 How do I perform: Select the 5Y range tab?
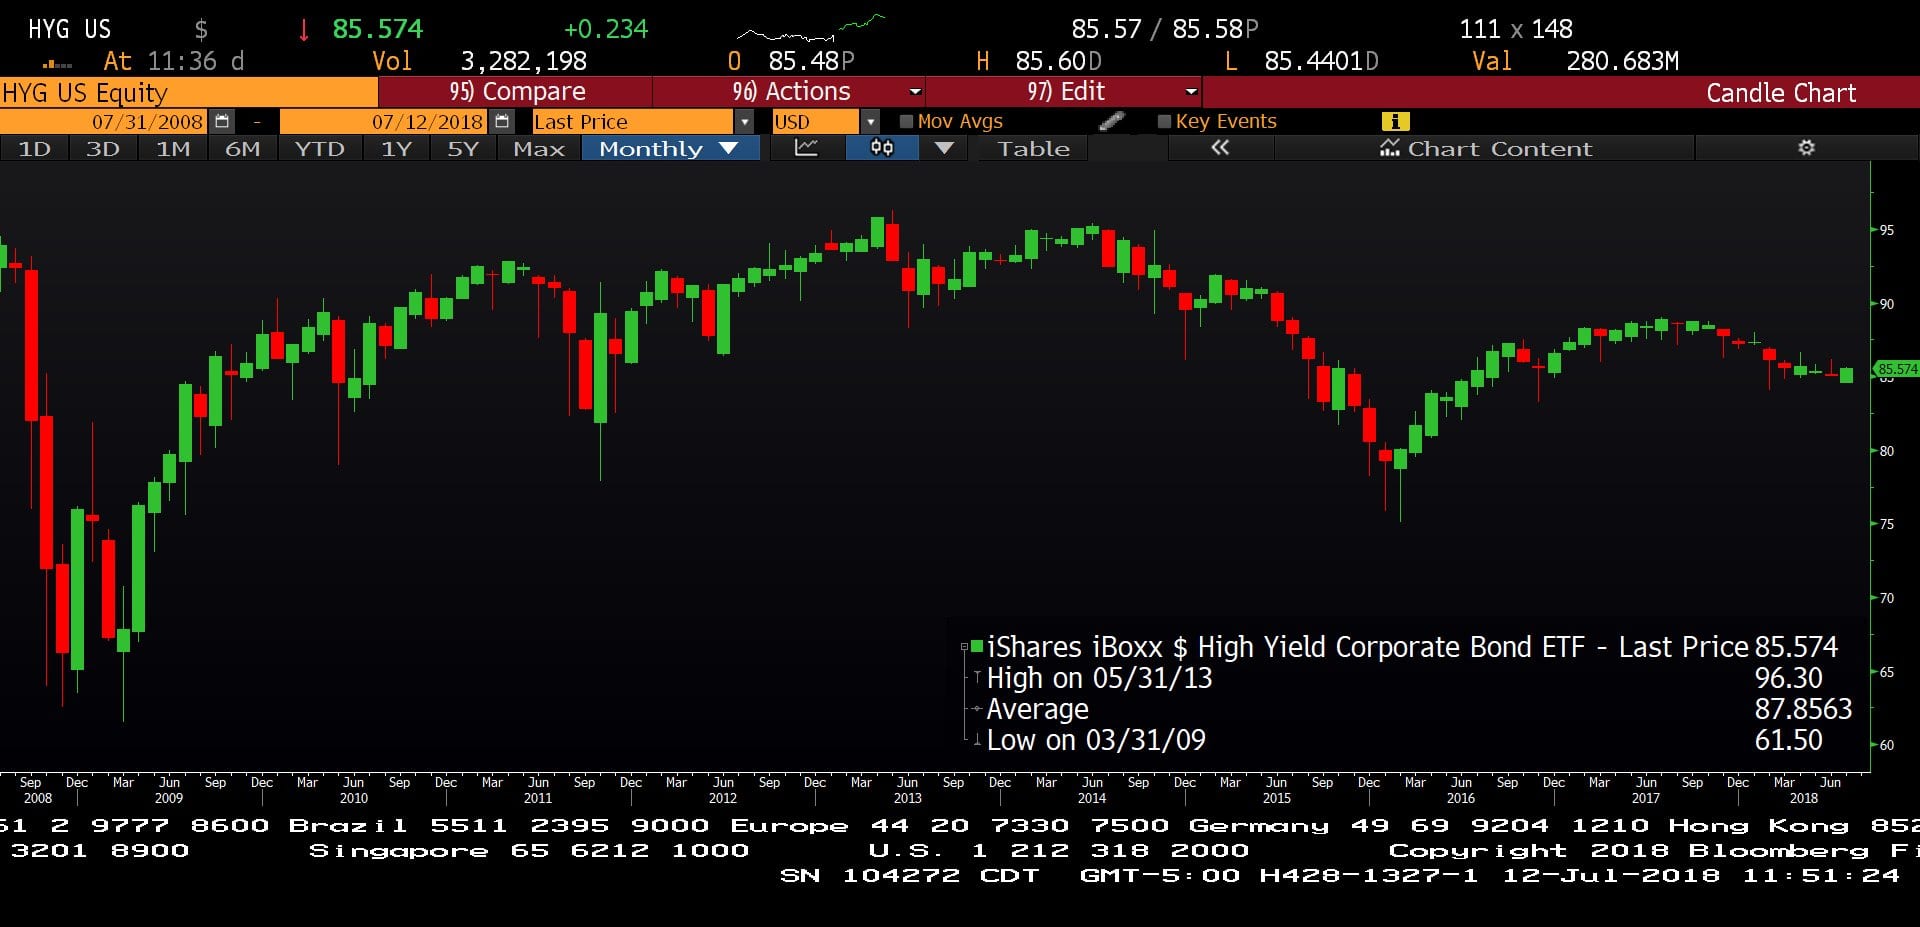coord(463,148)
